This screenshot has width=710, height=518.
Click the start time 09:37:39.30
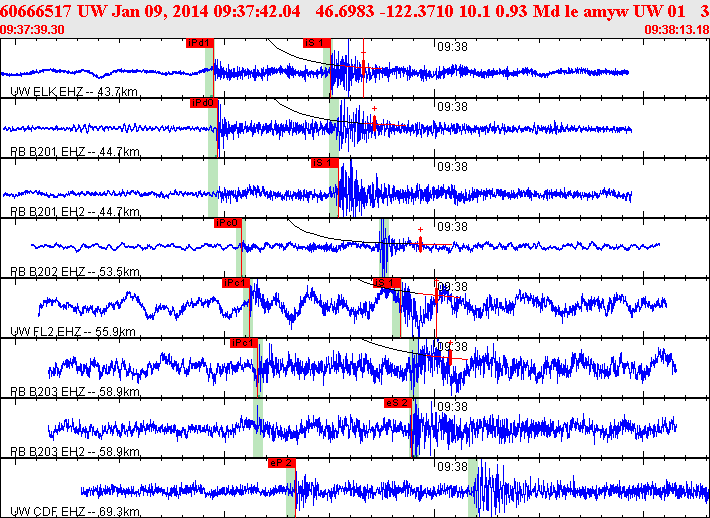pyautogui.click(x=32, y=30)
